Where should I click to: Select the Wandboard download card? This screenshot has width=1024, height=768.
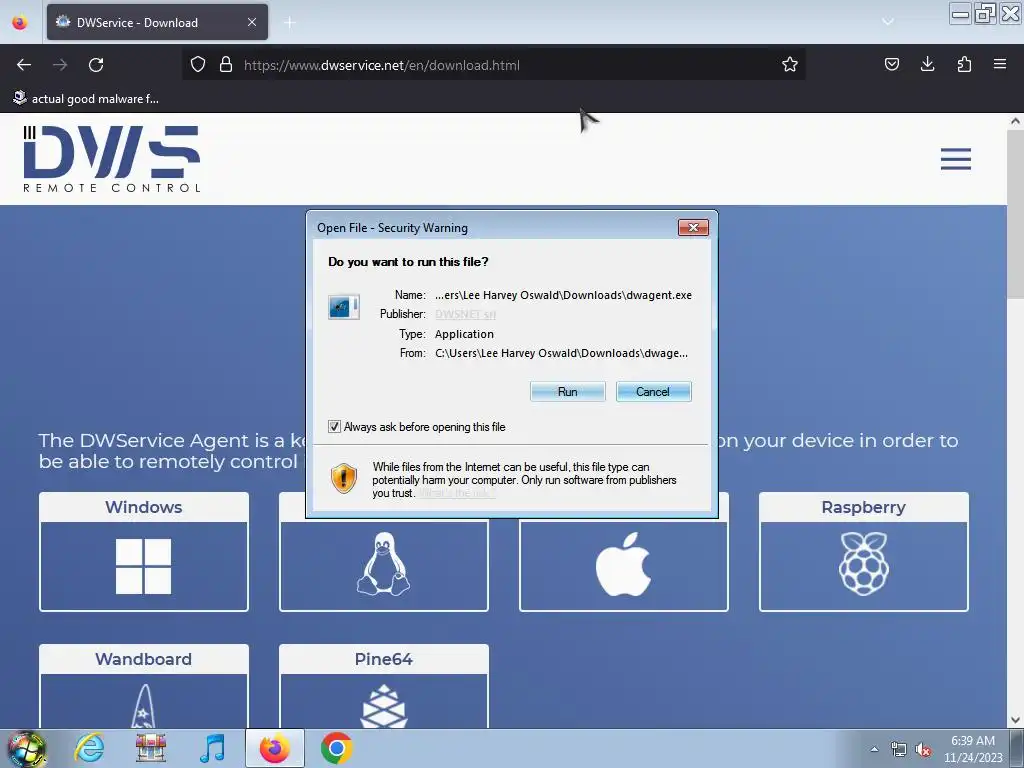tap(144, 686)
